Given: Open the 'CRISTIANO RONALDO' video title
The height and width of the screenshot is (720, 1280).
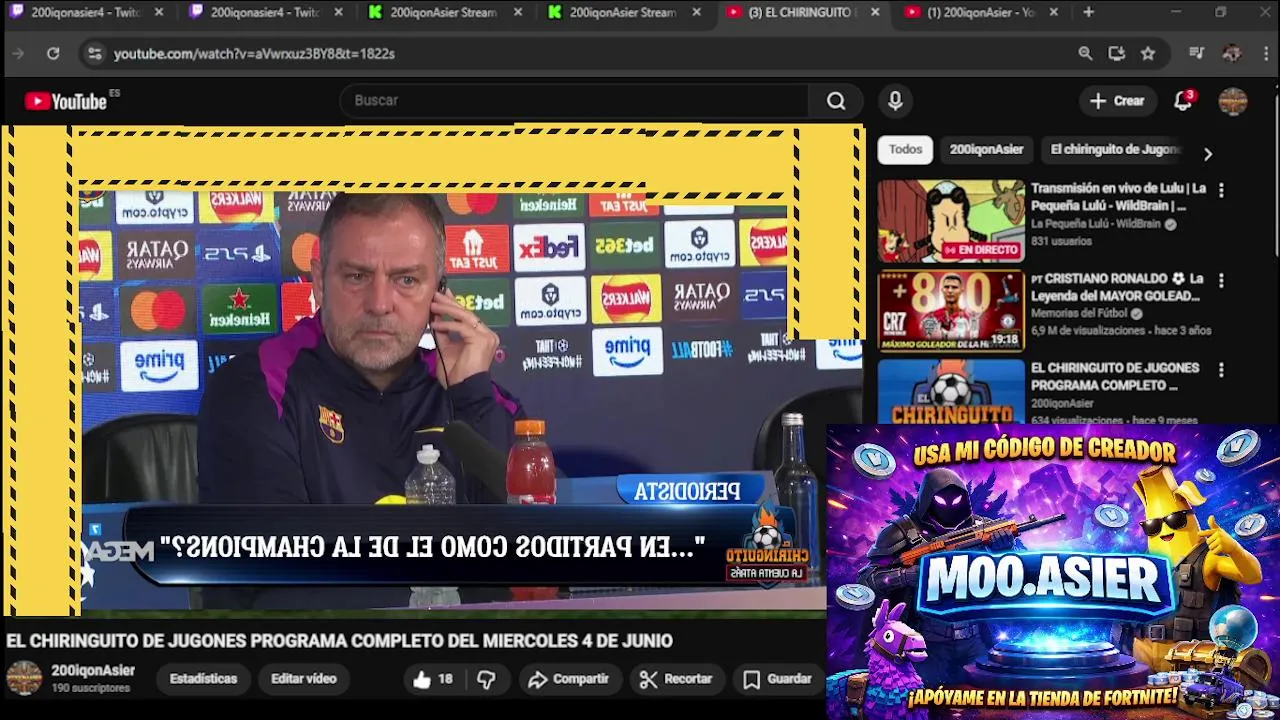Looking at the screenshot, I should click(1116, 287).
